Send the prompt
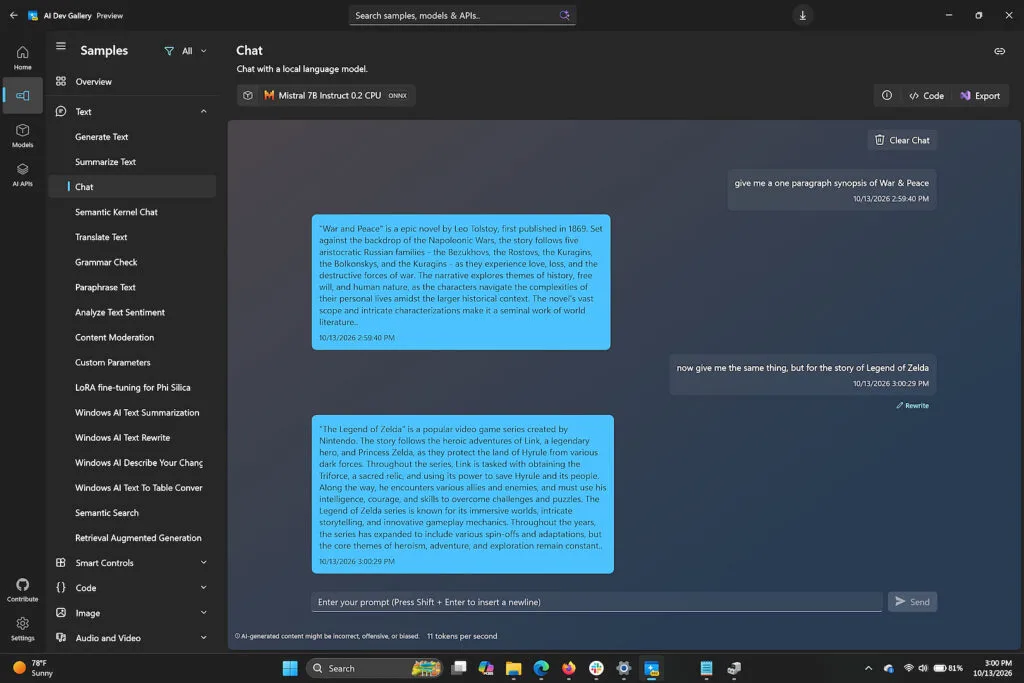The image size is (1024, 683). pyautogui.click(x=912, y=602)
